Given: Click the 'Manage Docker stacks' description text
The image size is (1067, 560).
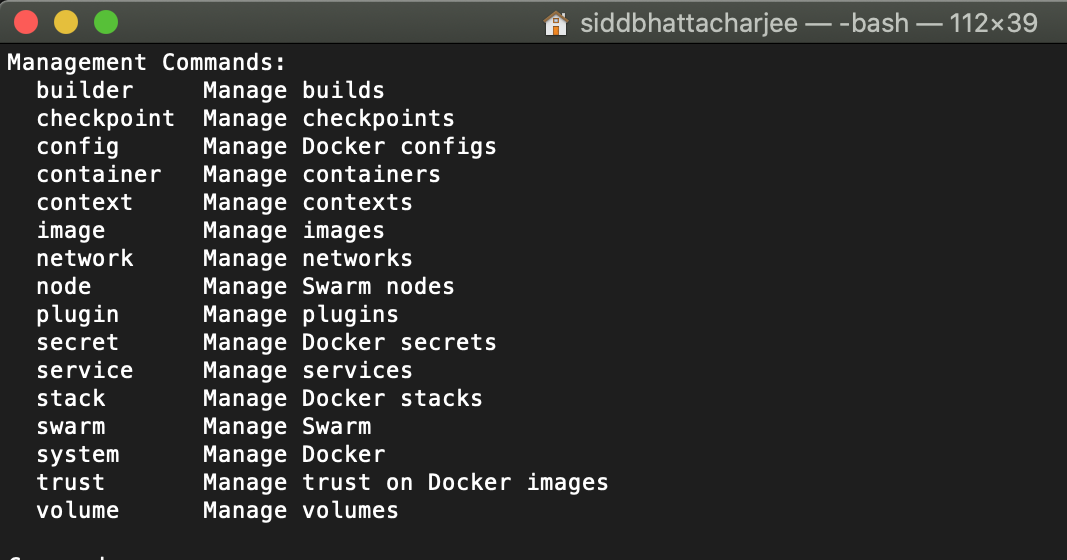Looking at the screenshot, I should 342,399.
